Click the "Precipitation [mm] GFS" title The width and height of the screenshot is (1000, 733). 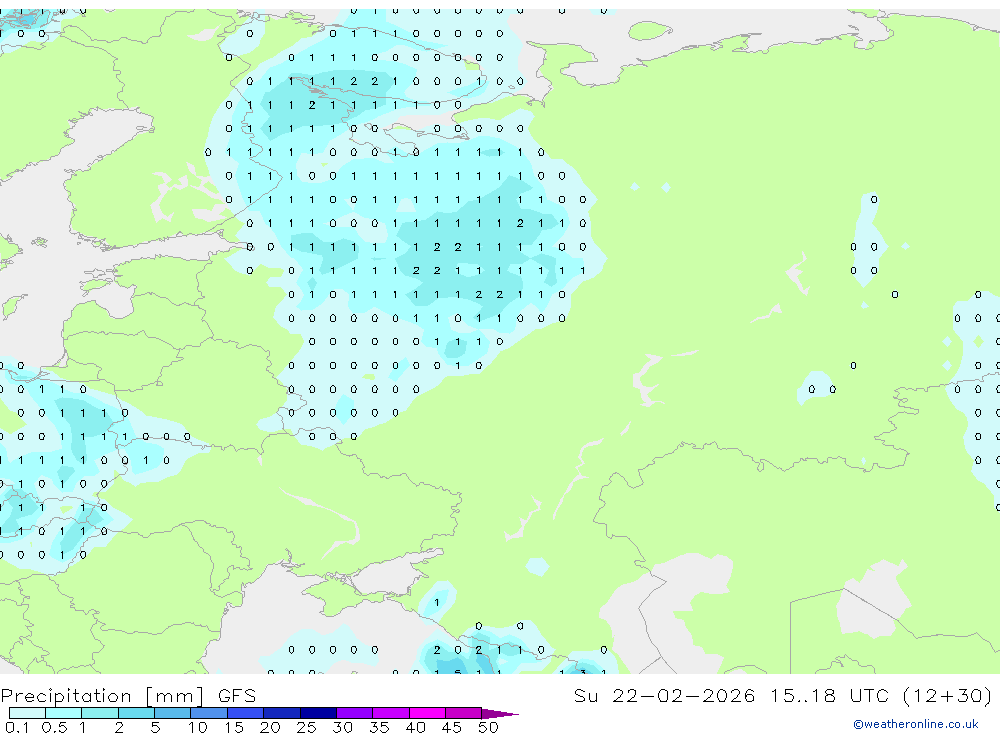pos(128,696)
